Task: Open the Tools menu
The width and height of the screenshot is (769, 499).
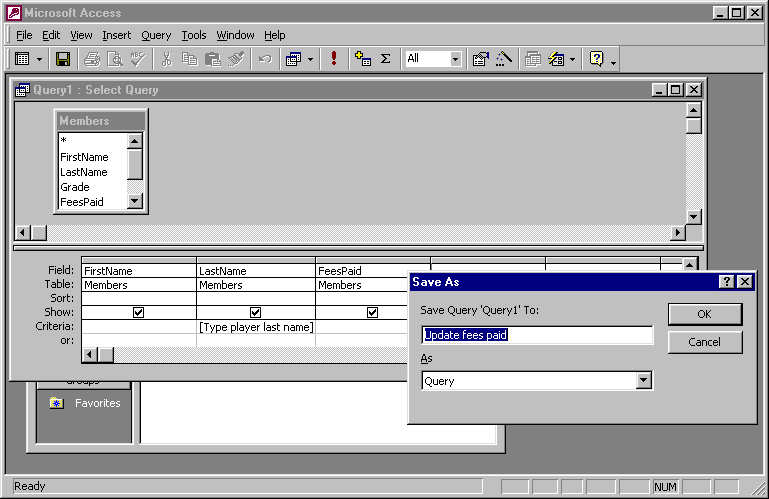Action: point(194,35)
